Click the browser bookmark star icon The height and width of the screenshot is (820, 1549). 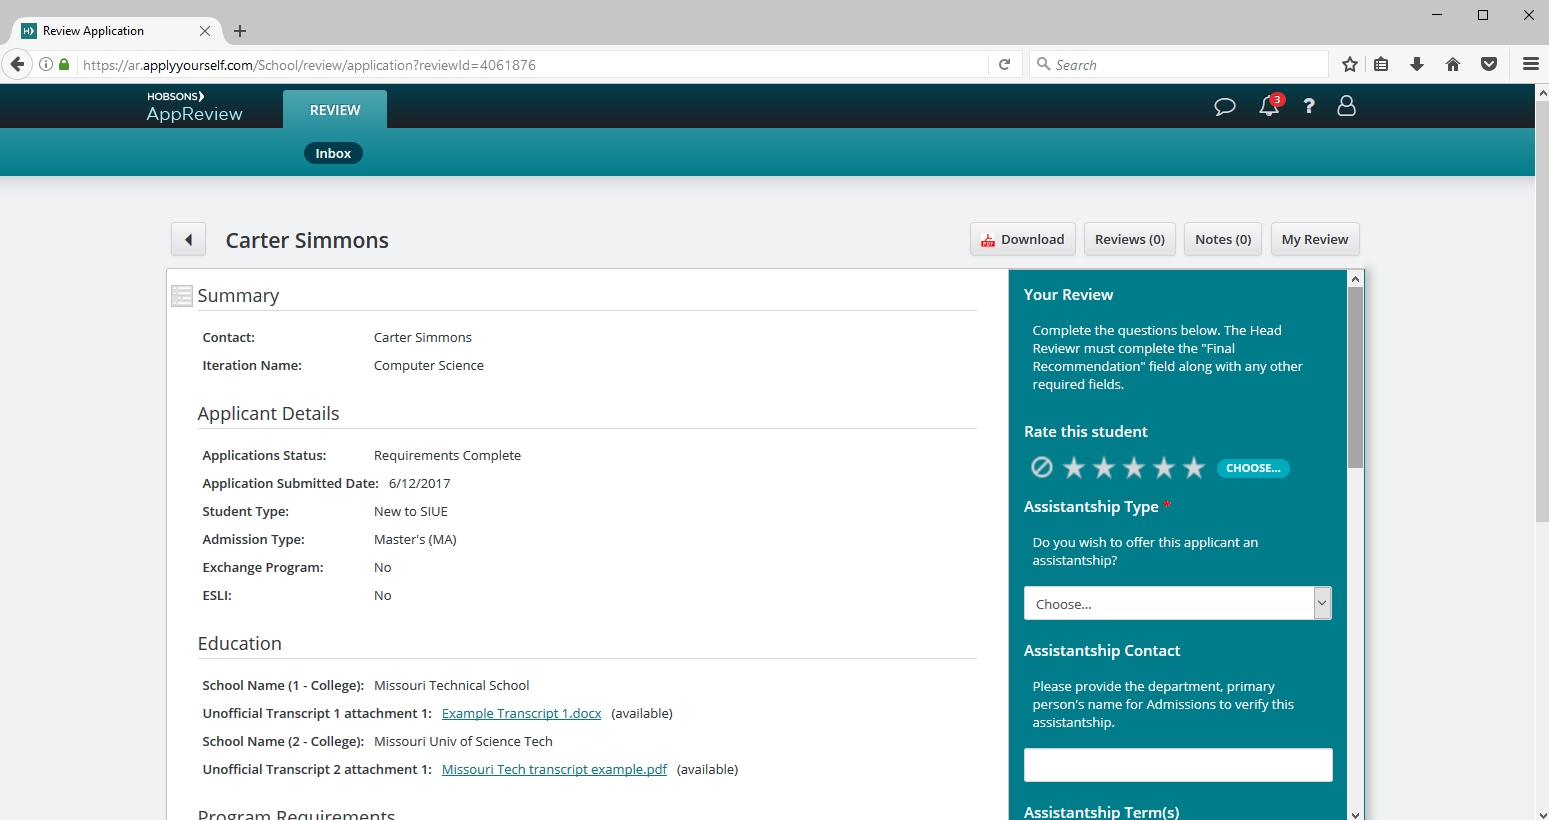[x=1349, y=65]
